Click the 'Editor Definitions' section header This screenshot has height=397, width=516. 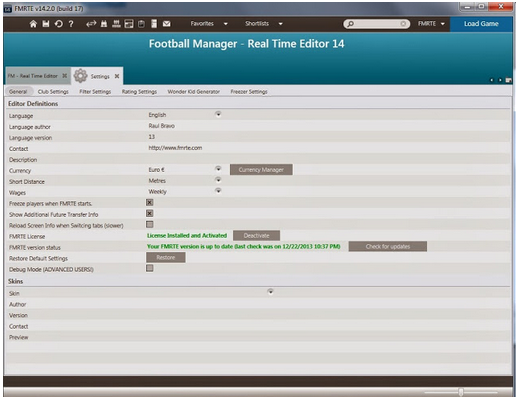click(33, 104)
